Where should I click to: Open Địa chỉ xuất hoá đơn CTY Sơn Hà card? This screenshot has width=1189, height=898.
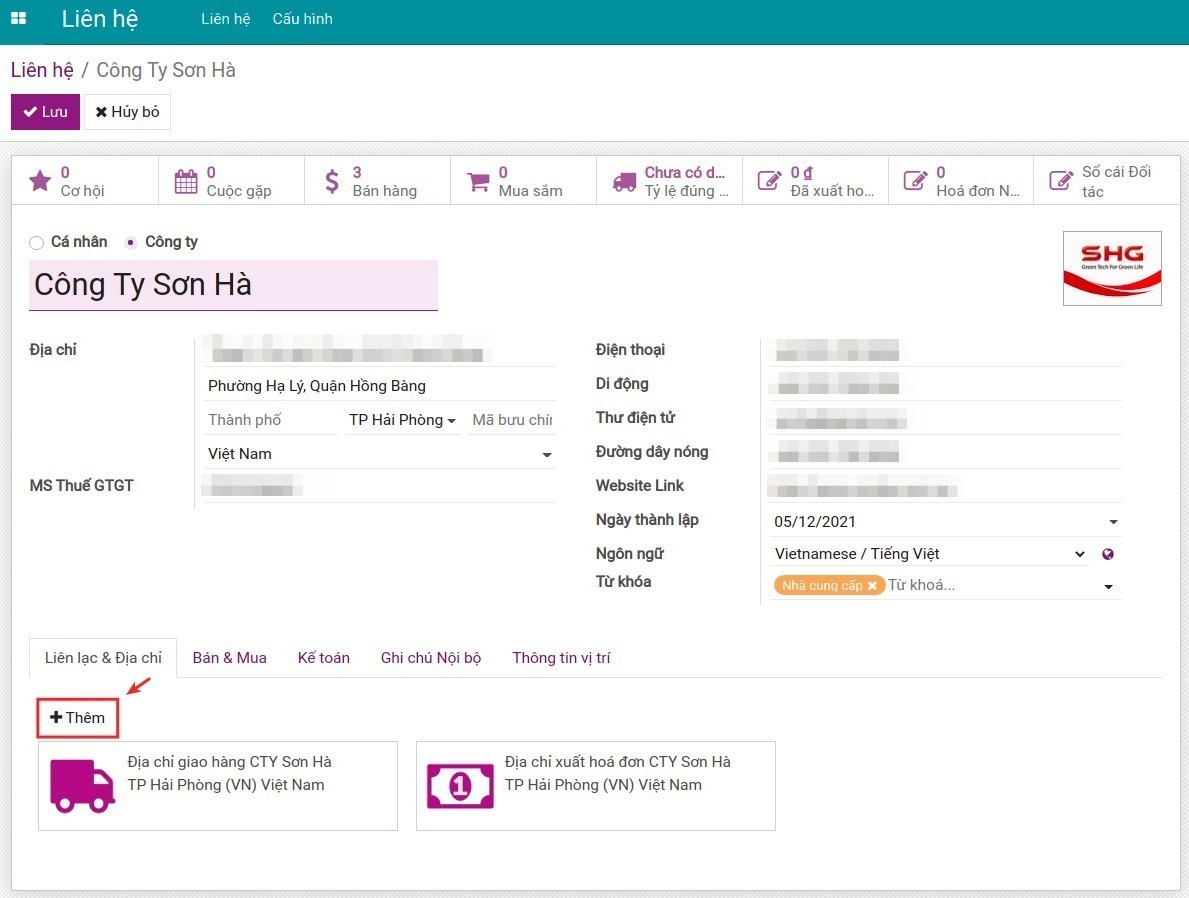596,786
